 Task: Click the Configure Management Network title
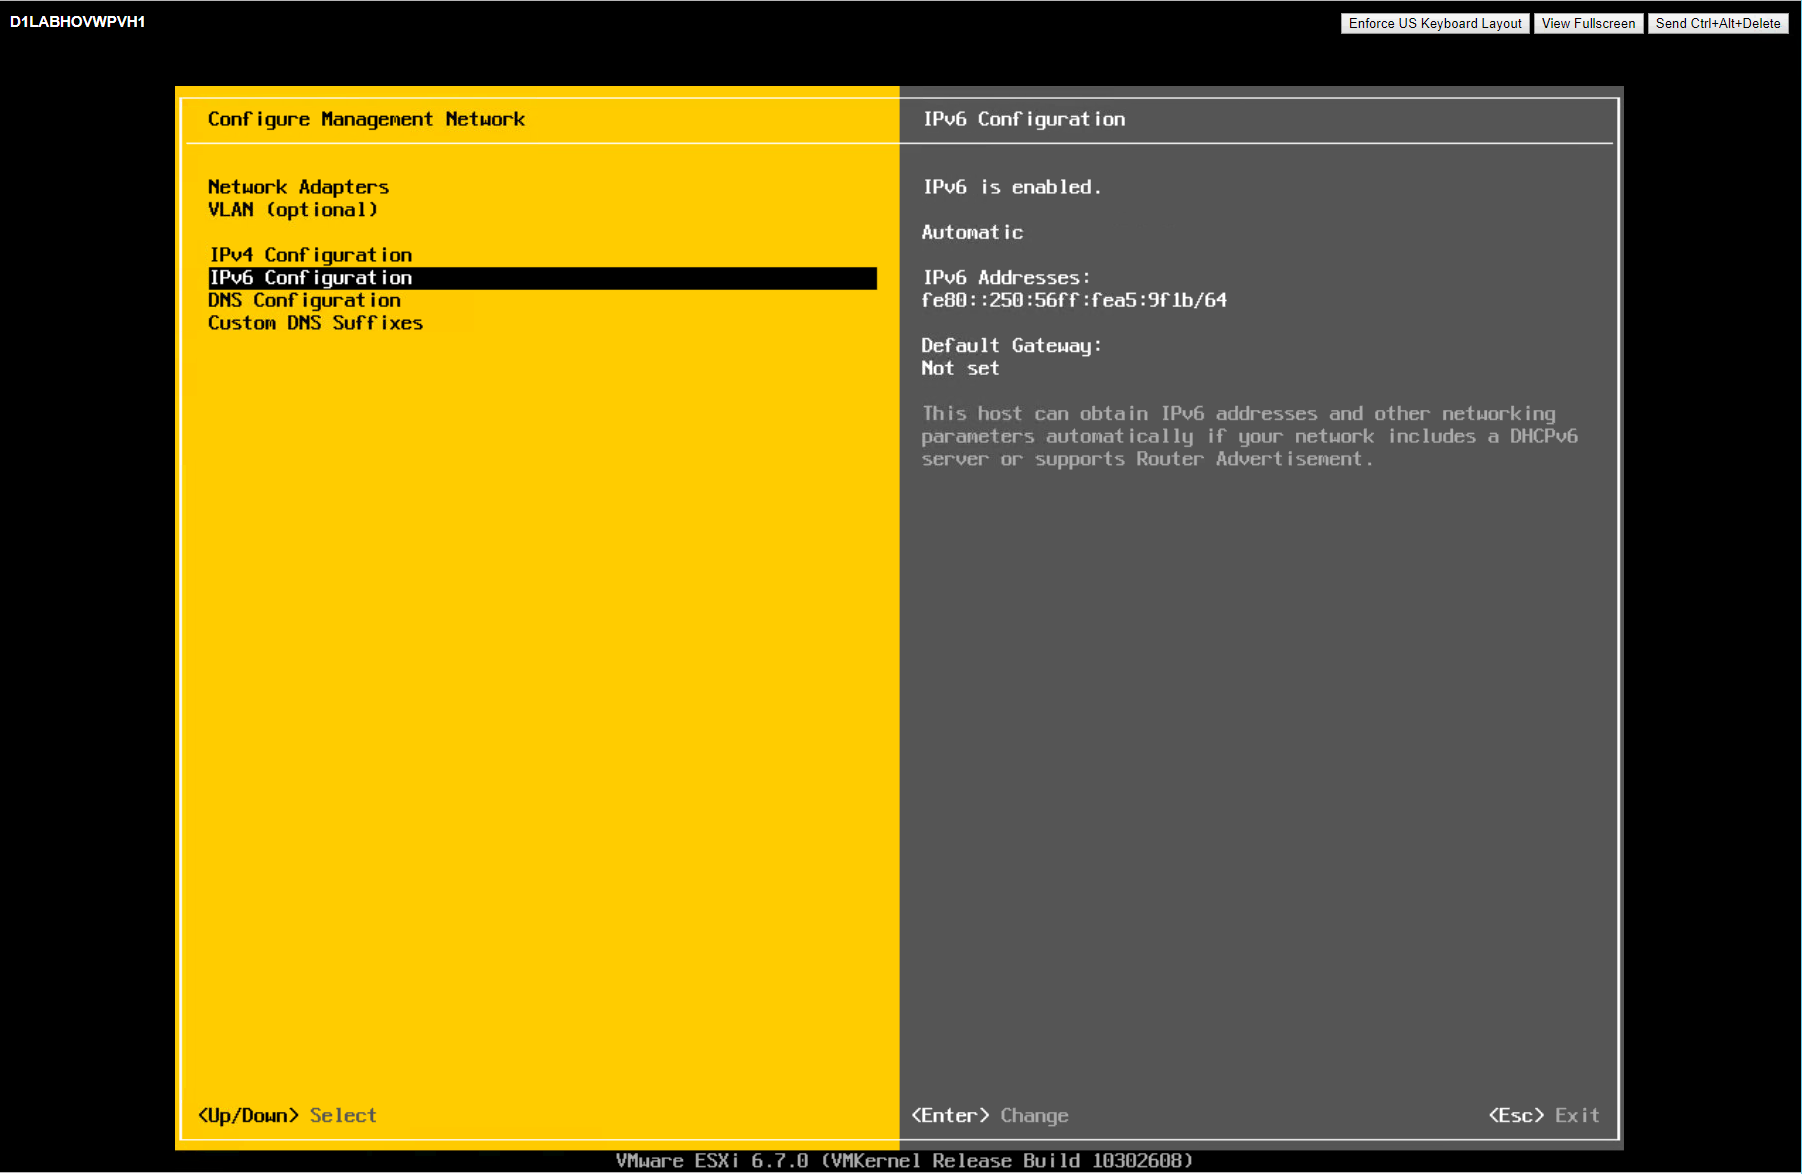[366, 119]
